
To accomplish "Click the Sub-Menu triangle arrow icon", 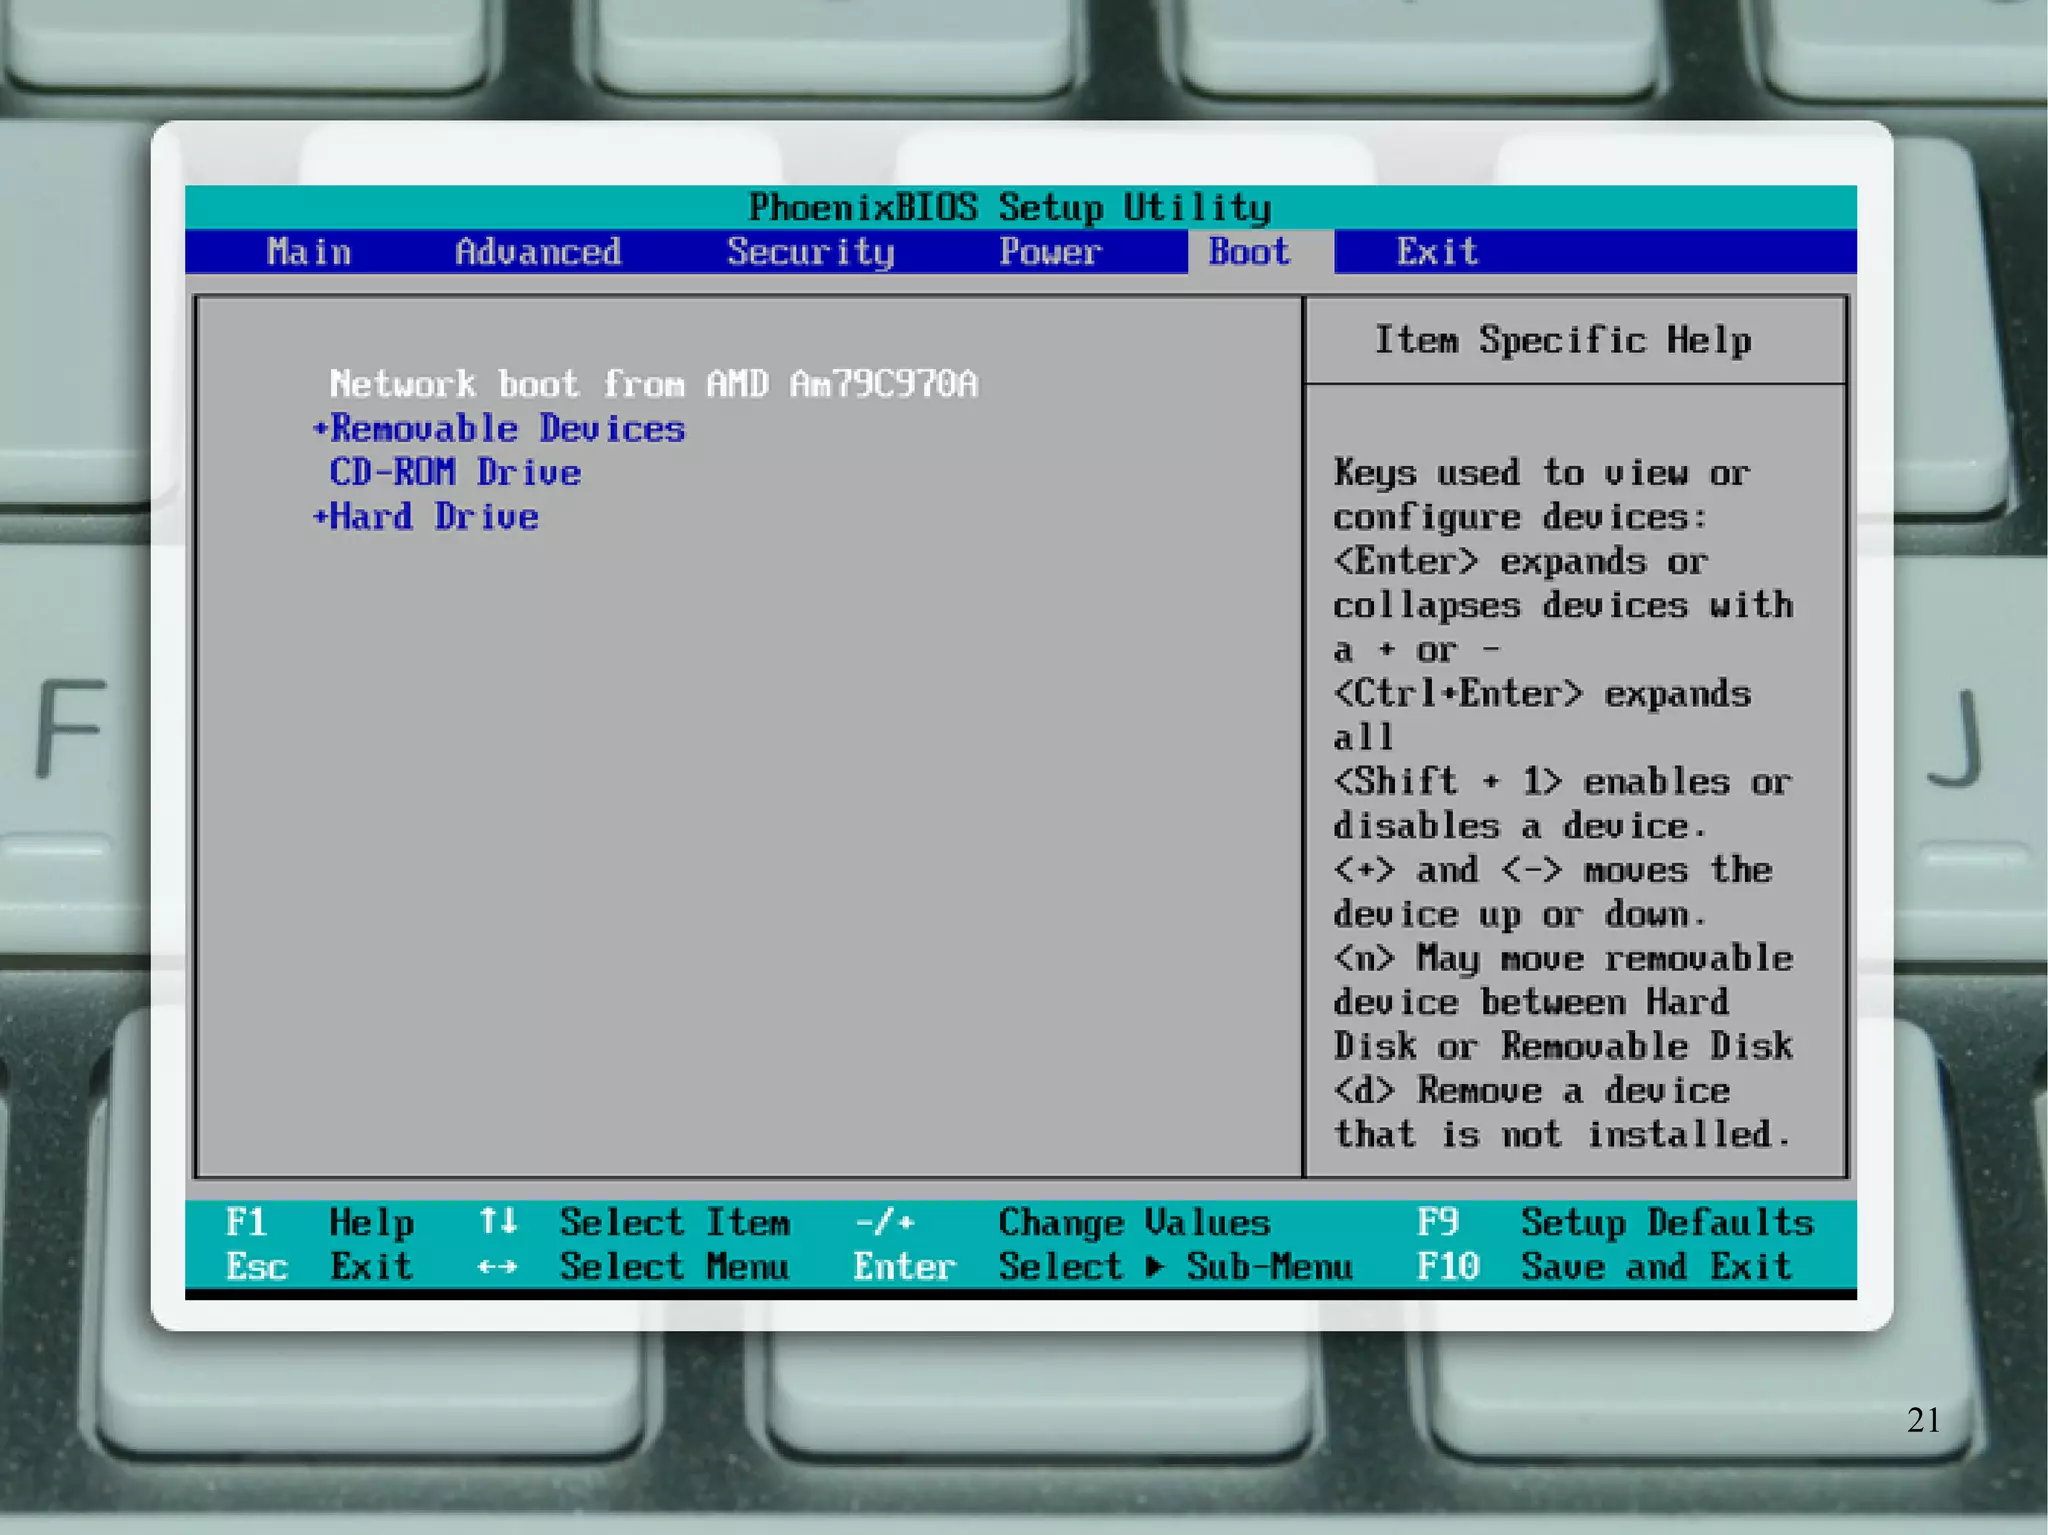I will coord(1155,1267).
